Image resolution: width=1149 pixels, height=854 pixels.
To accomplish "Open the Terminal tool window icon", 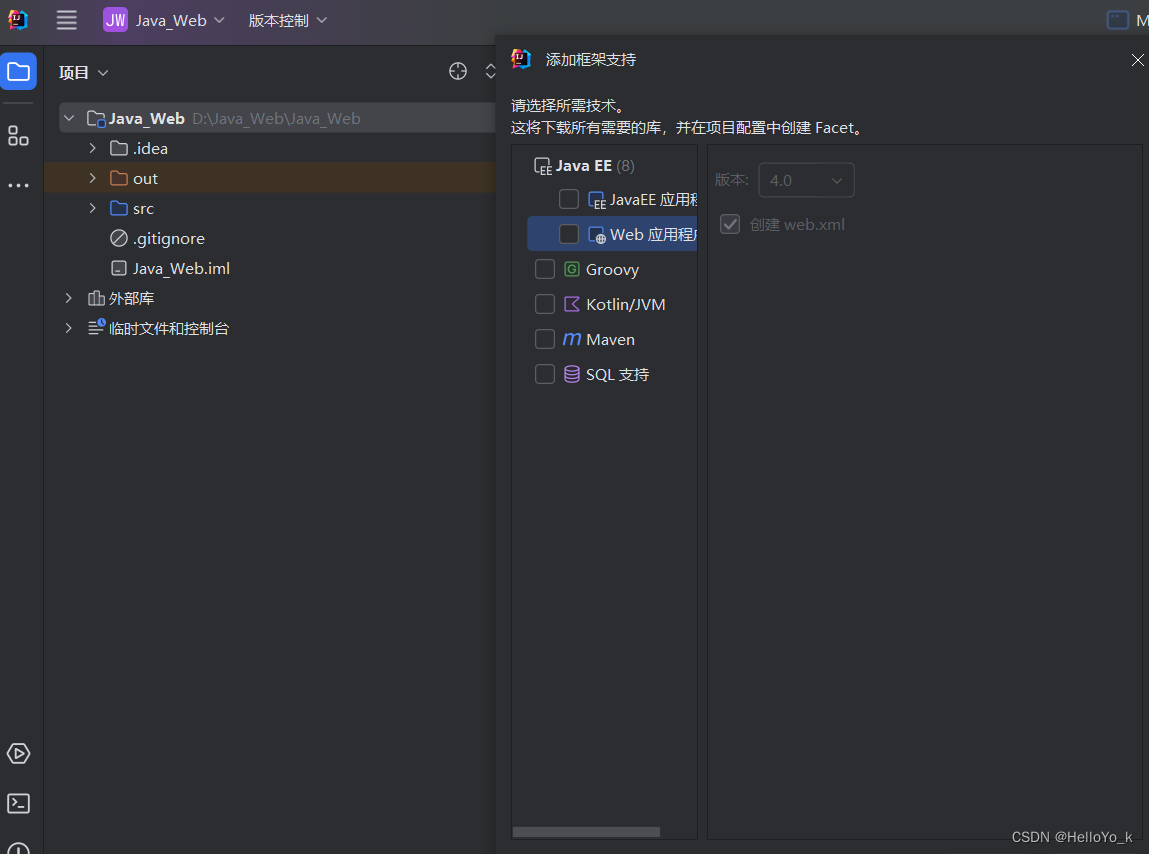I will [x=18, y=803].
